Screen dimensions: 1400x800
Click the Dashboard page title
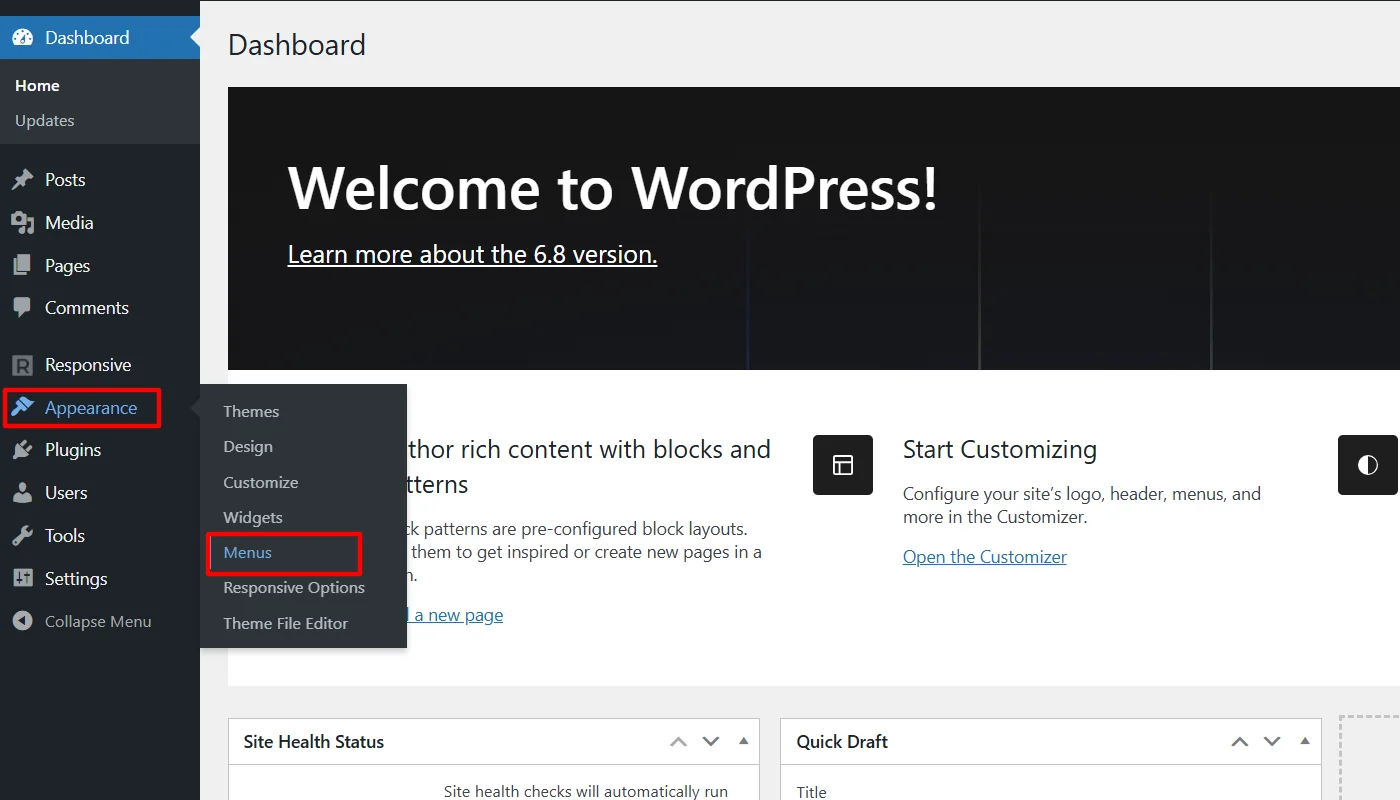297,45
